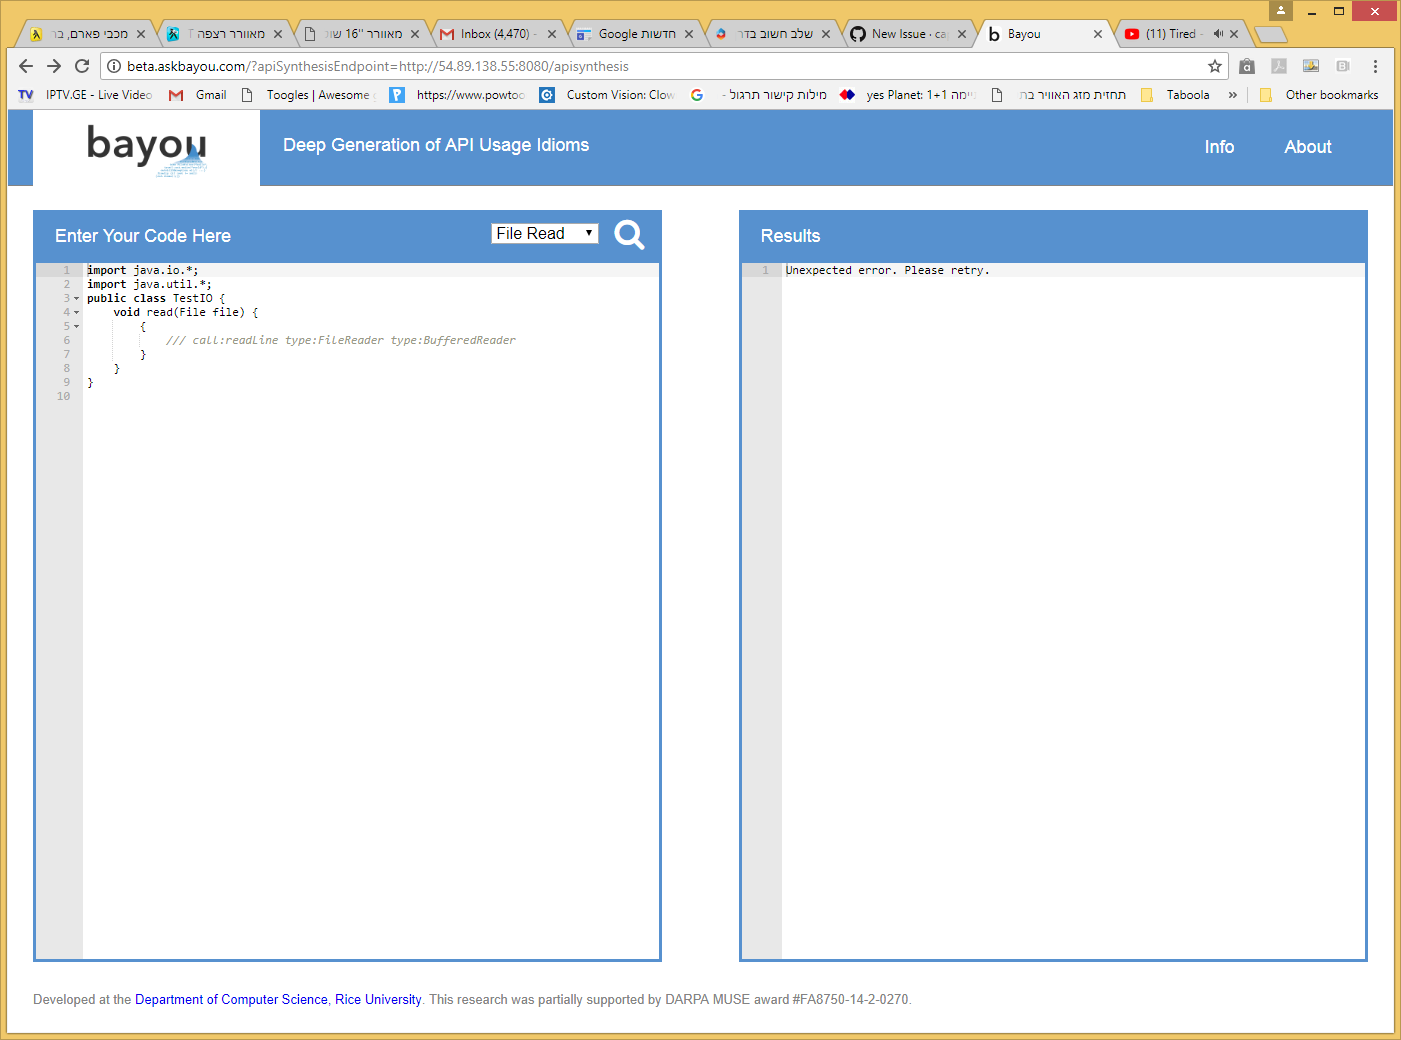Click the camera extension icon in the toolbar
This screenshot has width=1401, height=1040.
[1247, 66]
